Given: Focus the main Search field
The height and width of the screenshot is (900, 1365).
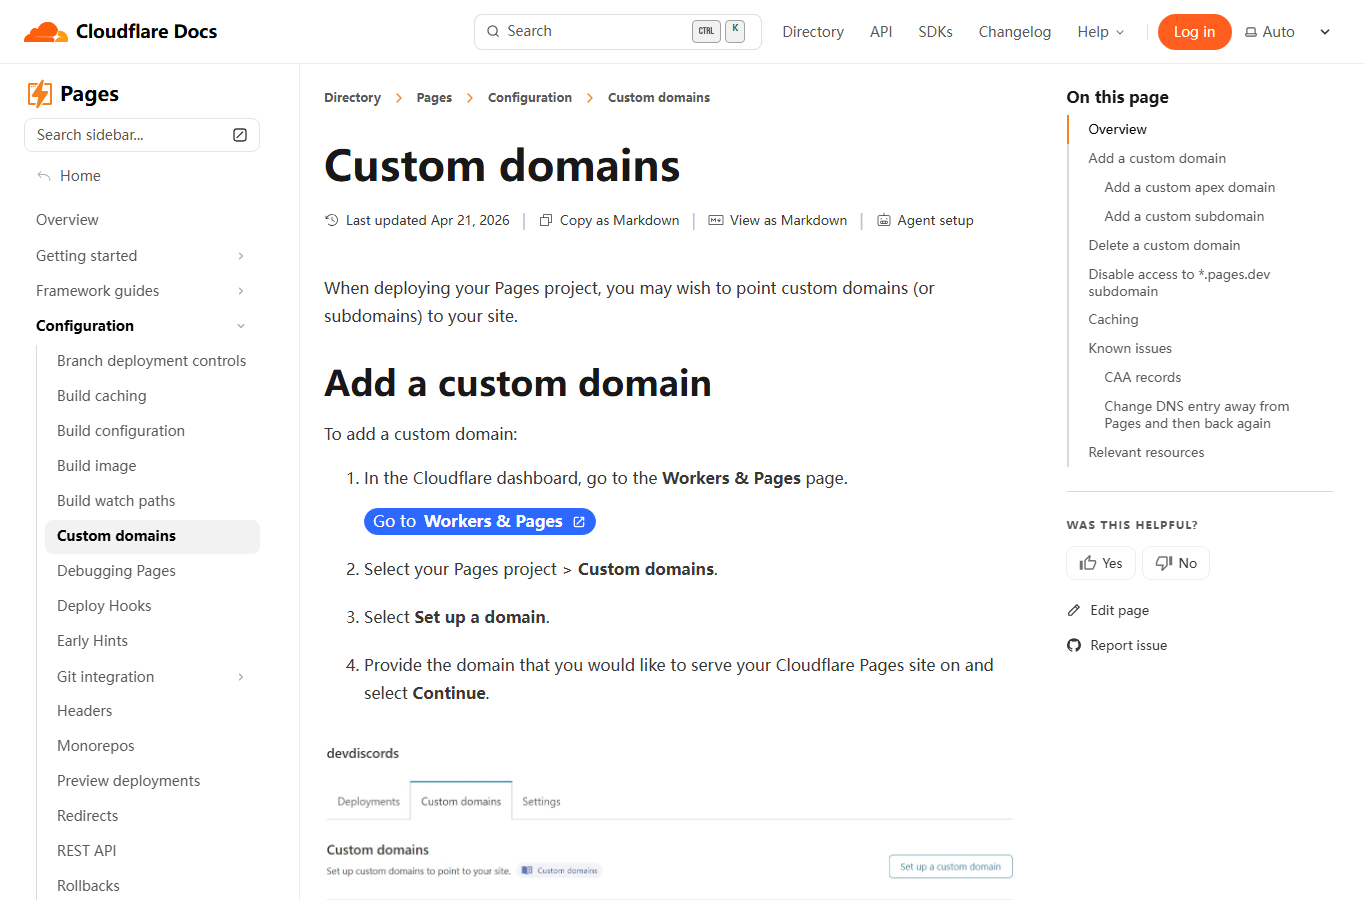Looking at the screenshot, I should pyautogui.click(x=618, y=32).
